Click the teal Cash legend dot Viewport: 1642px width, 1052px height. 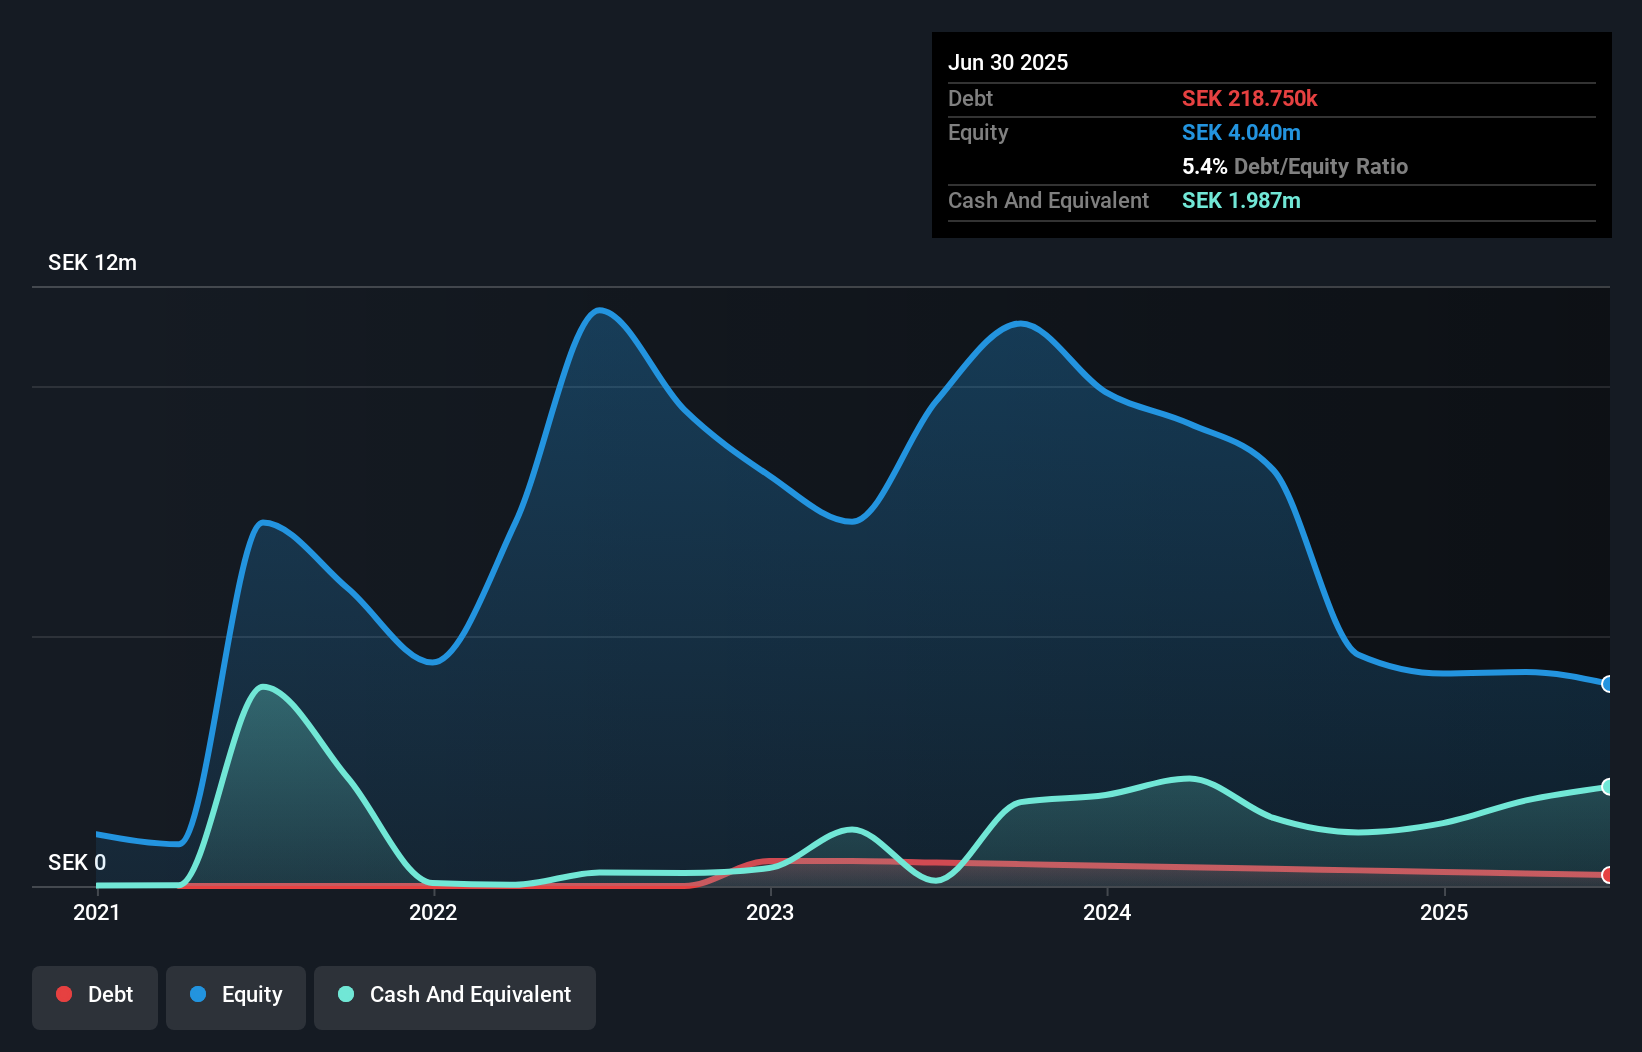click(346, 994)
